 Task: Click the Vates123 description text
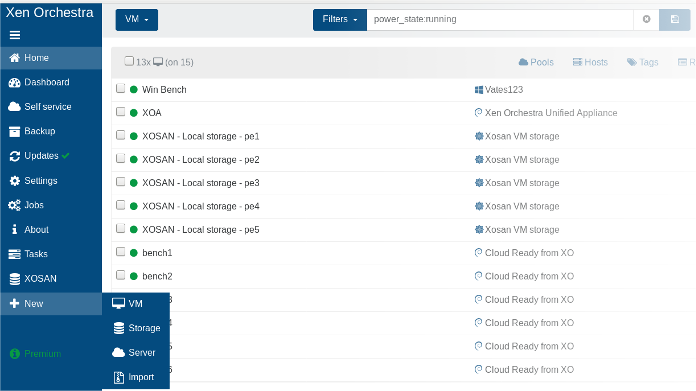click(504, 90)
